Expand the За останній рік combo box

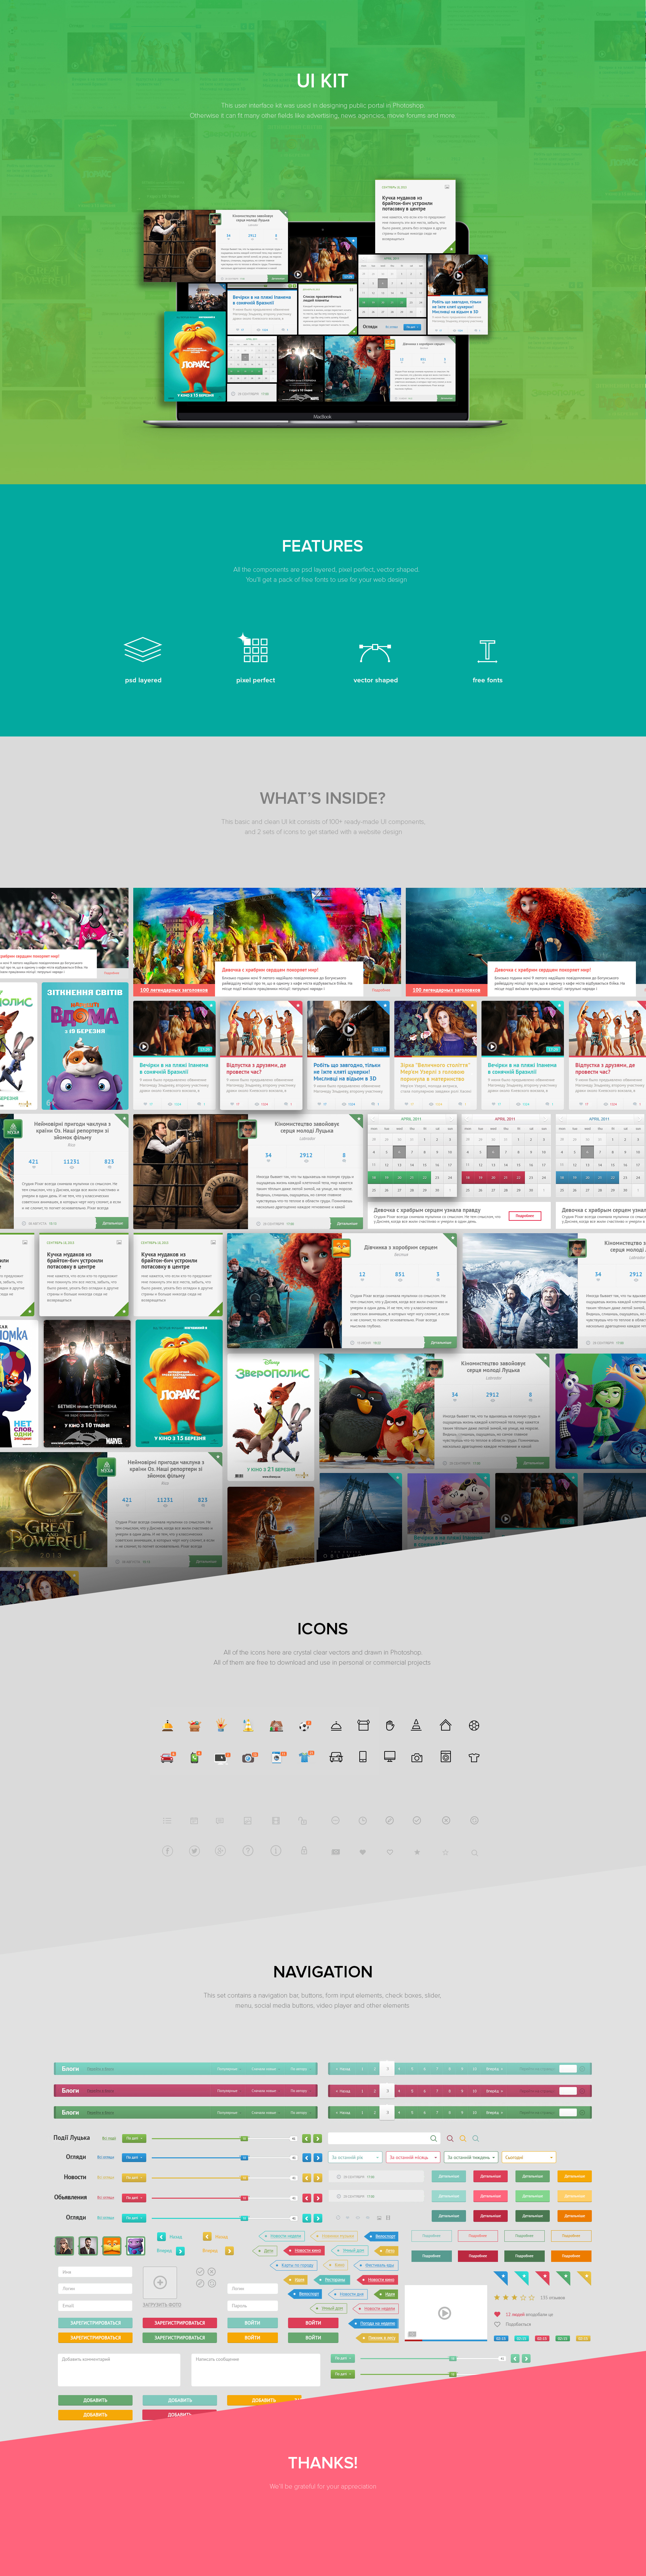click(x=355, y=2157)
